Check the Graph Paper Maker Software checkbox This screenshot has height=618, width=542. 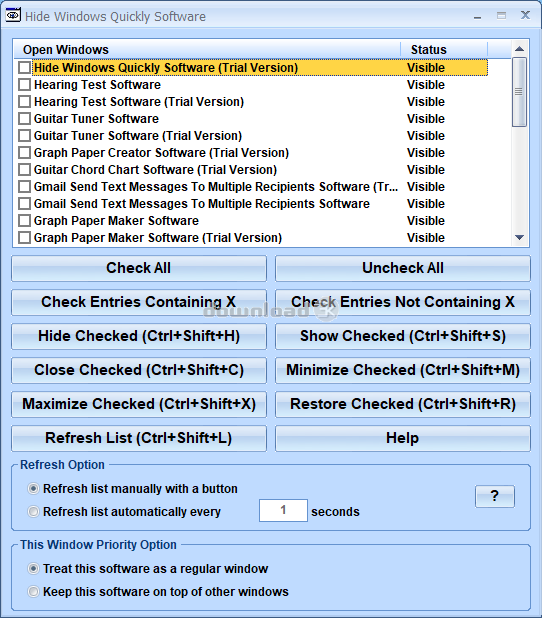tap(24, 221)
